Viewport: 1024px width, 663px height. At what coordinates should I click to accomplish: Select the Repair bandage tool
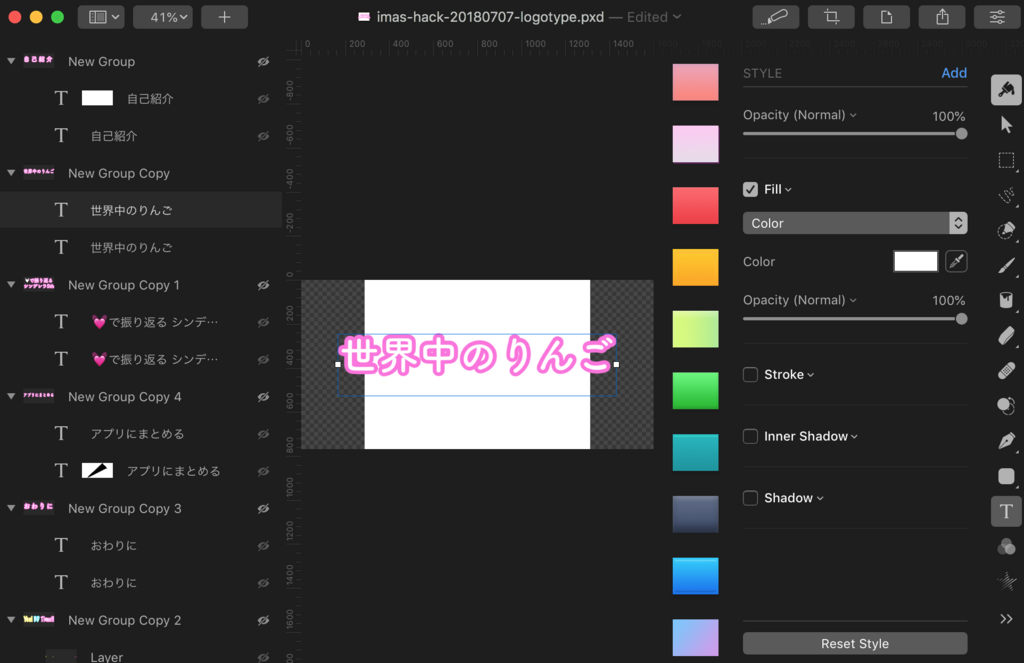pos(1006,370)
